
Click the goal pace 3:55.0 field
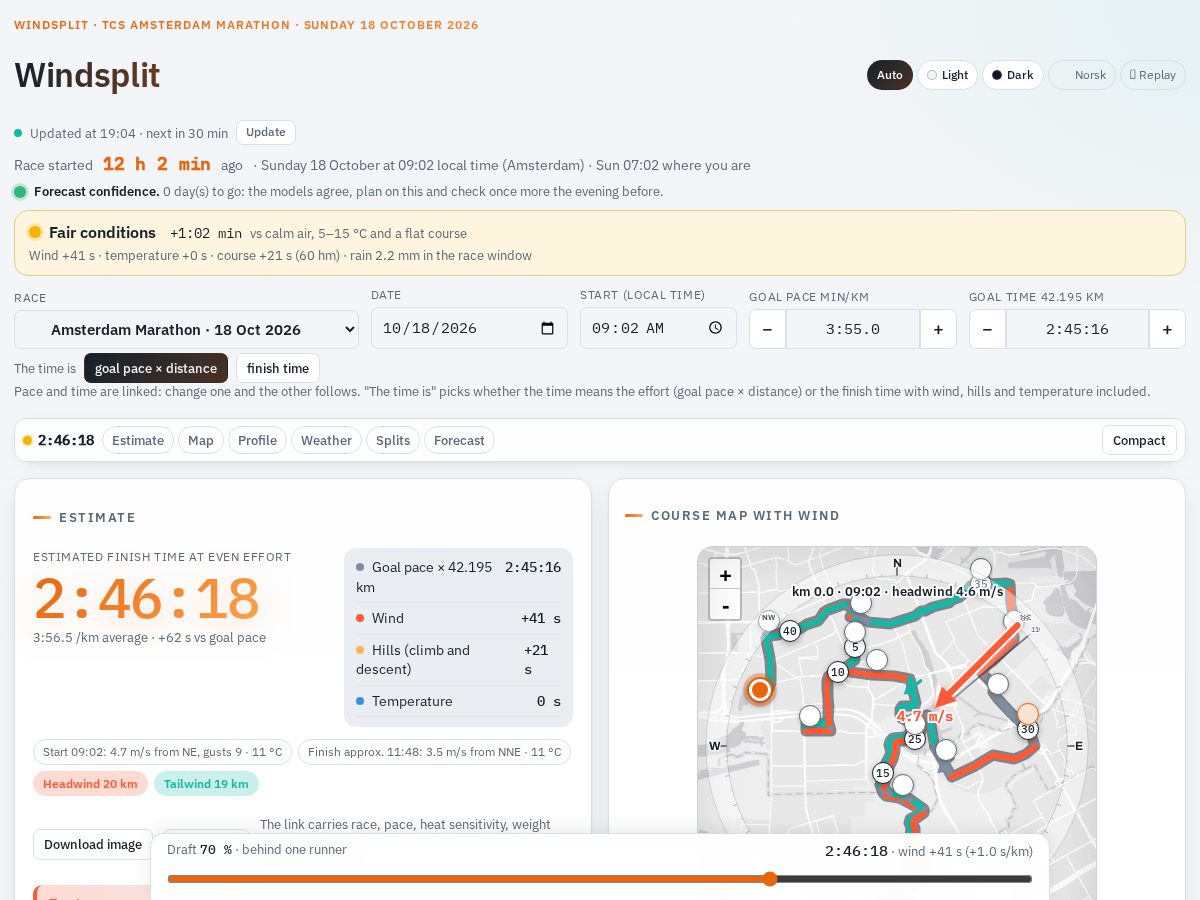coord(853,329)
